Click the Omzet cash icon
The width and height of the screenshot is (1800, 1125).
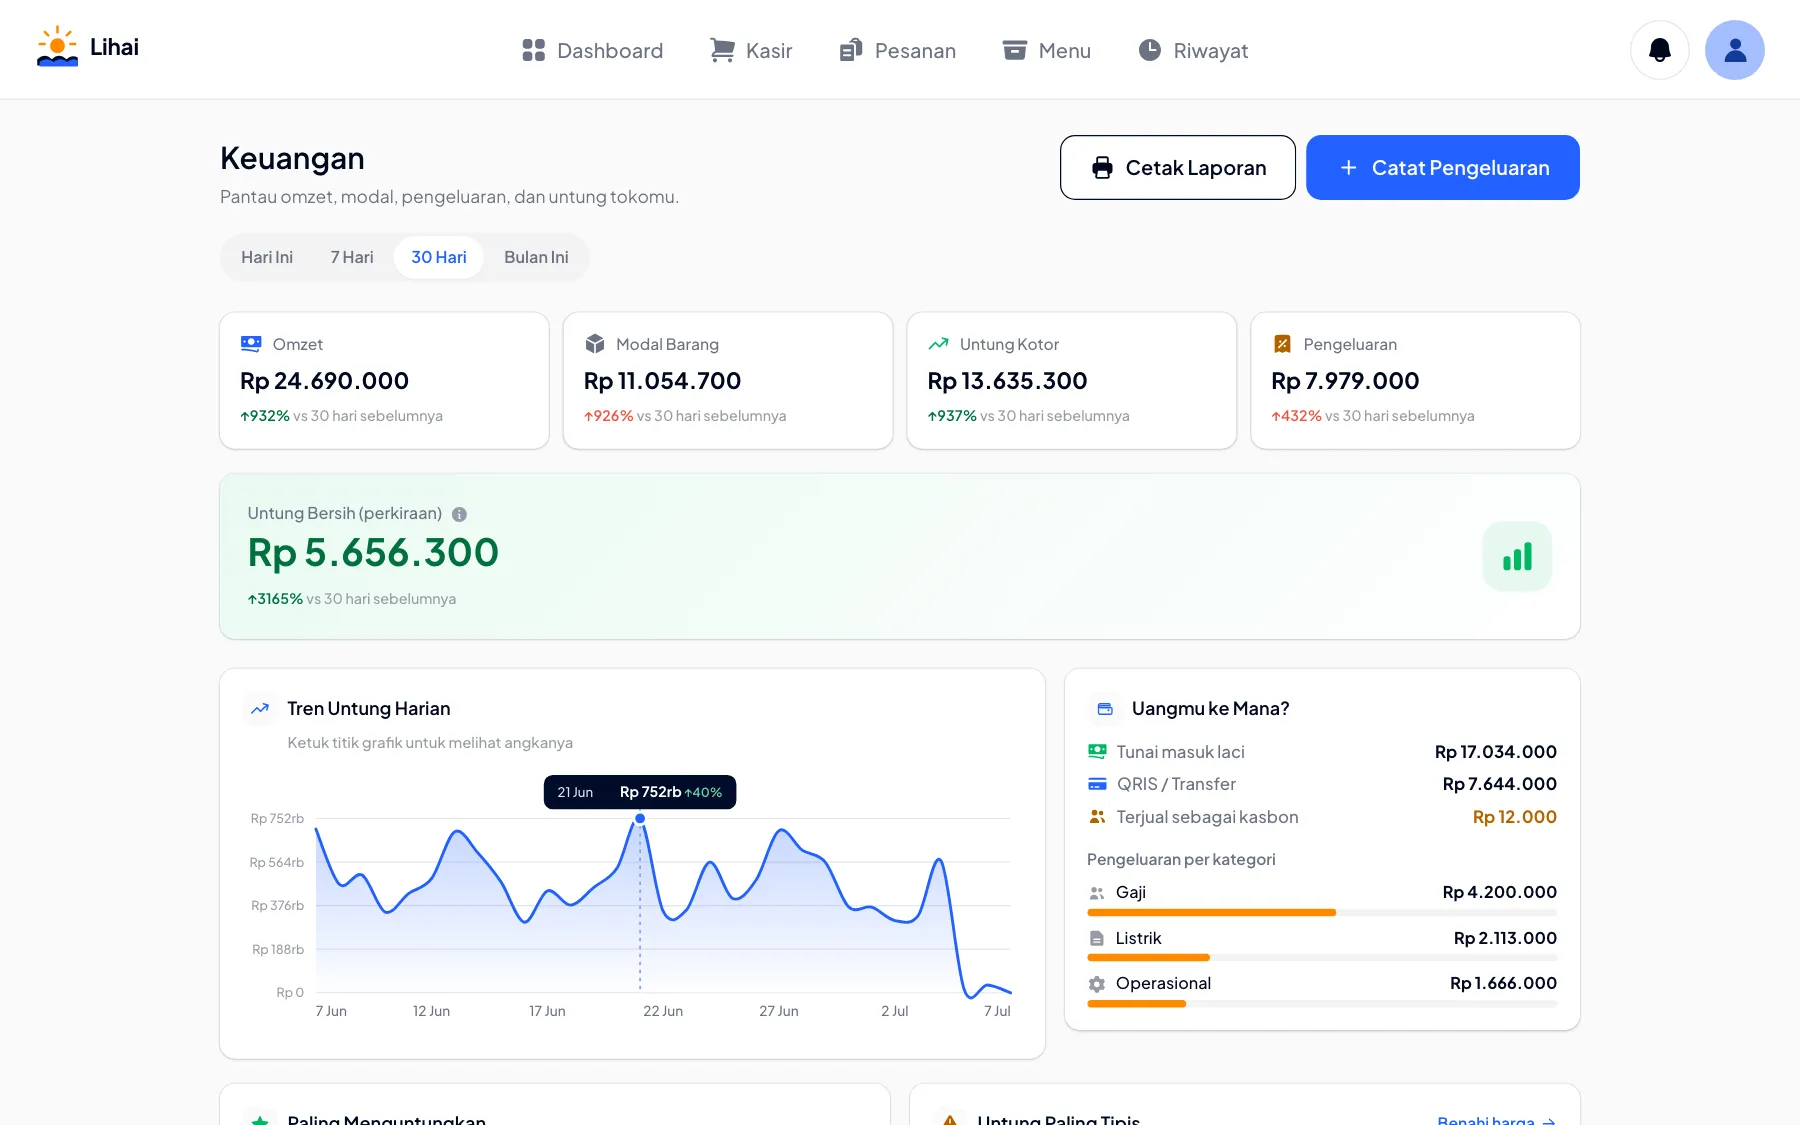click(251, 344)
